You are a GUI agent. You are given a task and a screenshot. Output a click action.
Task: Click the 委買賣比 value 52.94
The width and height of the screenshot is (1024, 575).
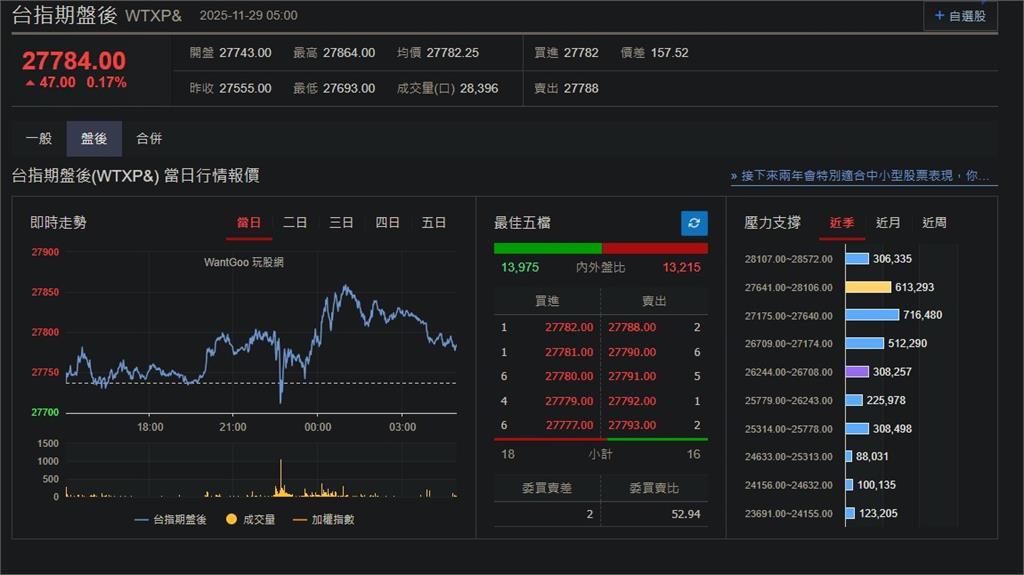[x=686, y=514]
